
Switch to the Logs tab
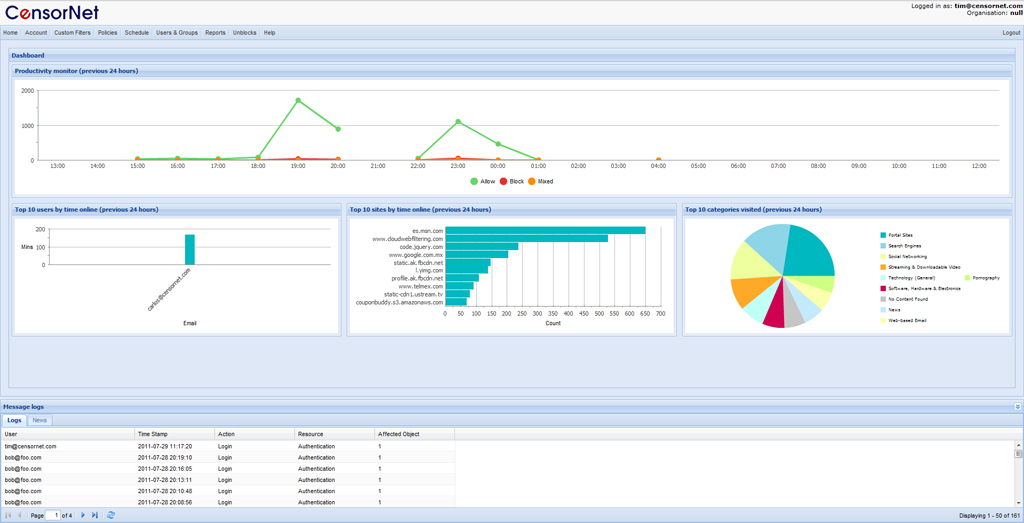(14, 420)
